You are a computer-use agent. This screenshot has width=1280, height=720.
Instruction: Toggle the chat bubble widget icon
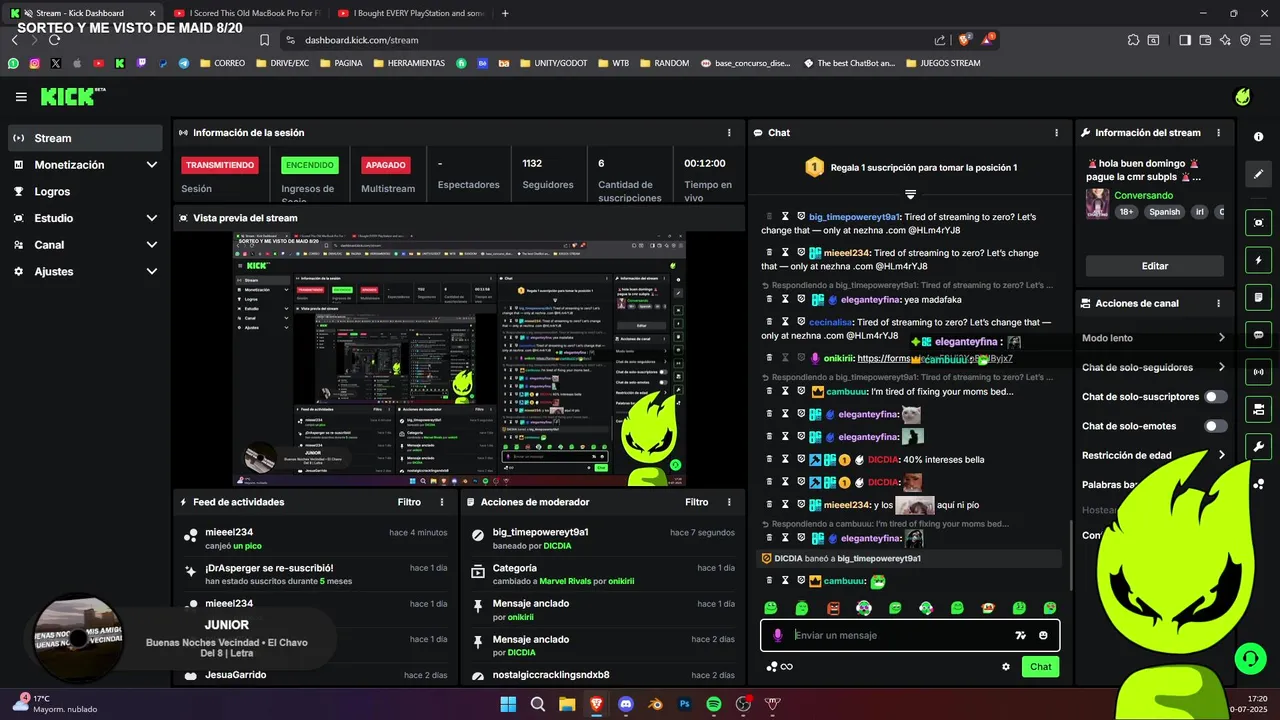pyautogui.click(x=1259, y=334)
